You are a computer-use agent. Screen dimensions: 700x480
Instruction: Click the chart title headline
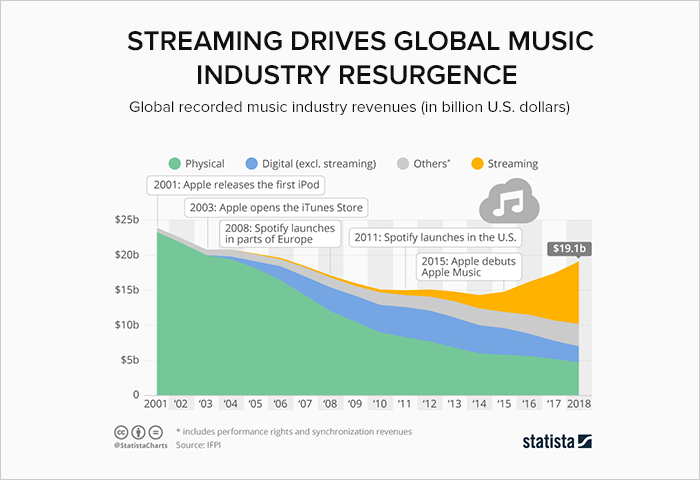[360, 58]
